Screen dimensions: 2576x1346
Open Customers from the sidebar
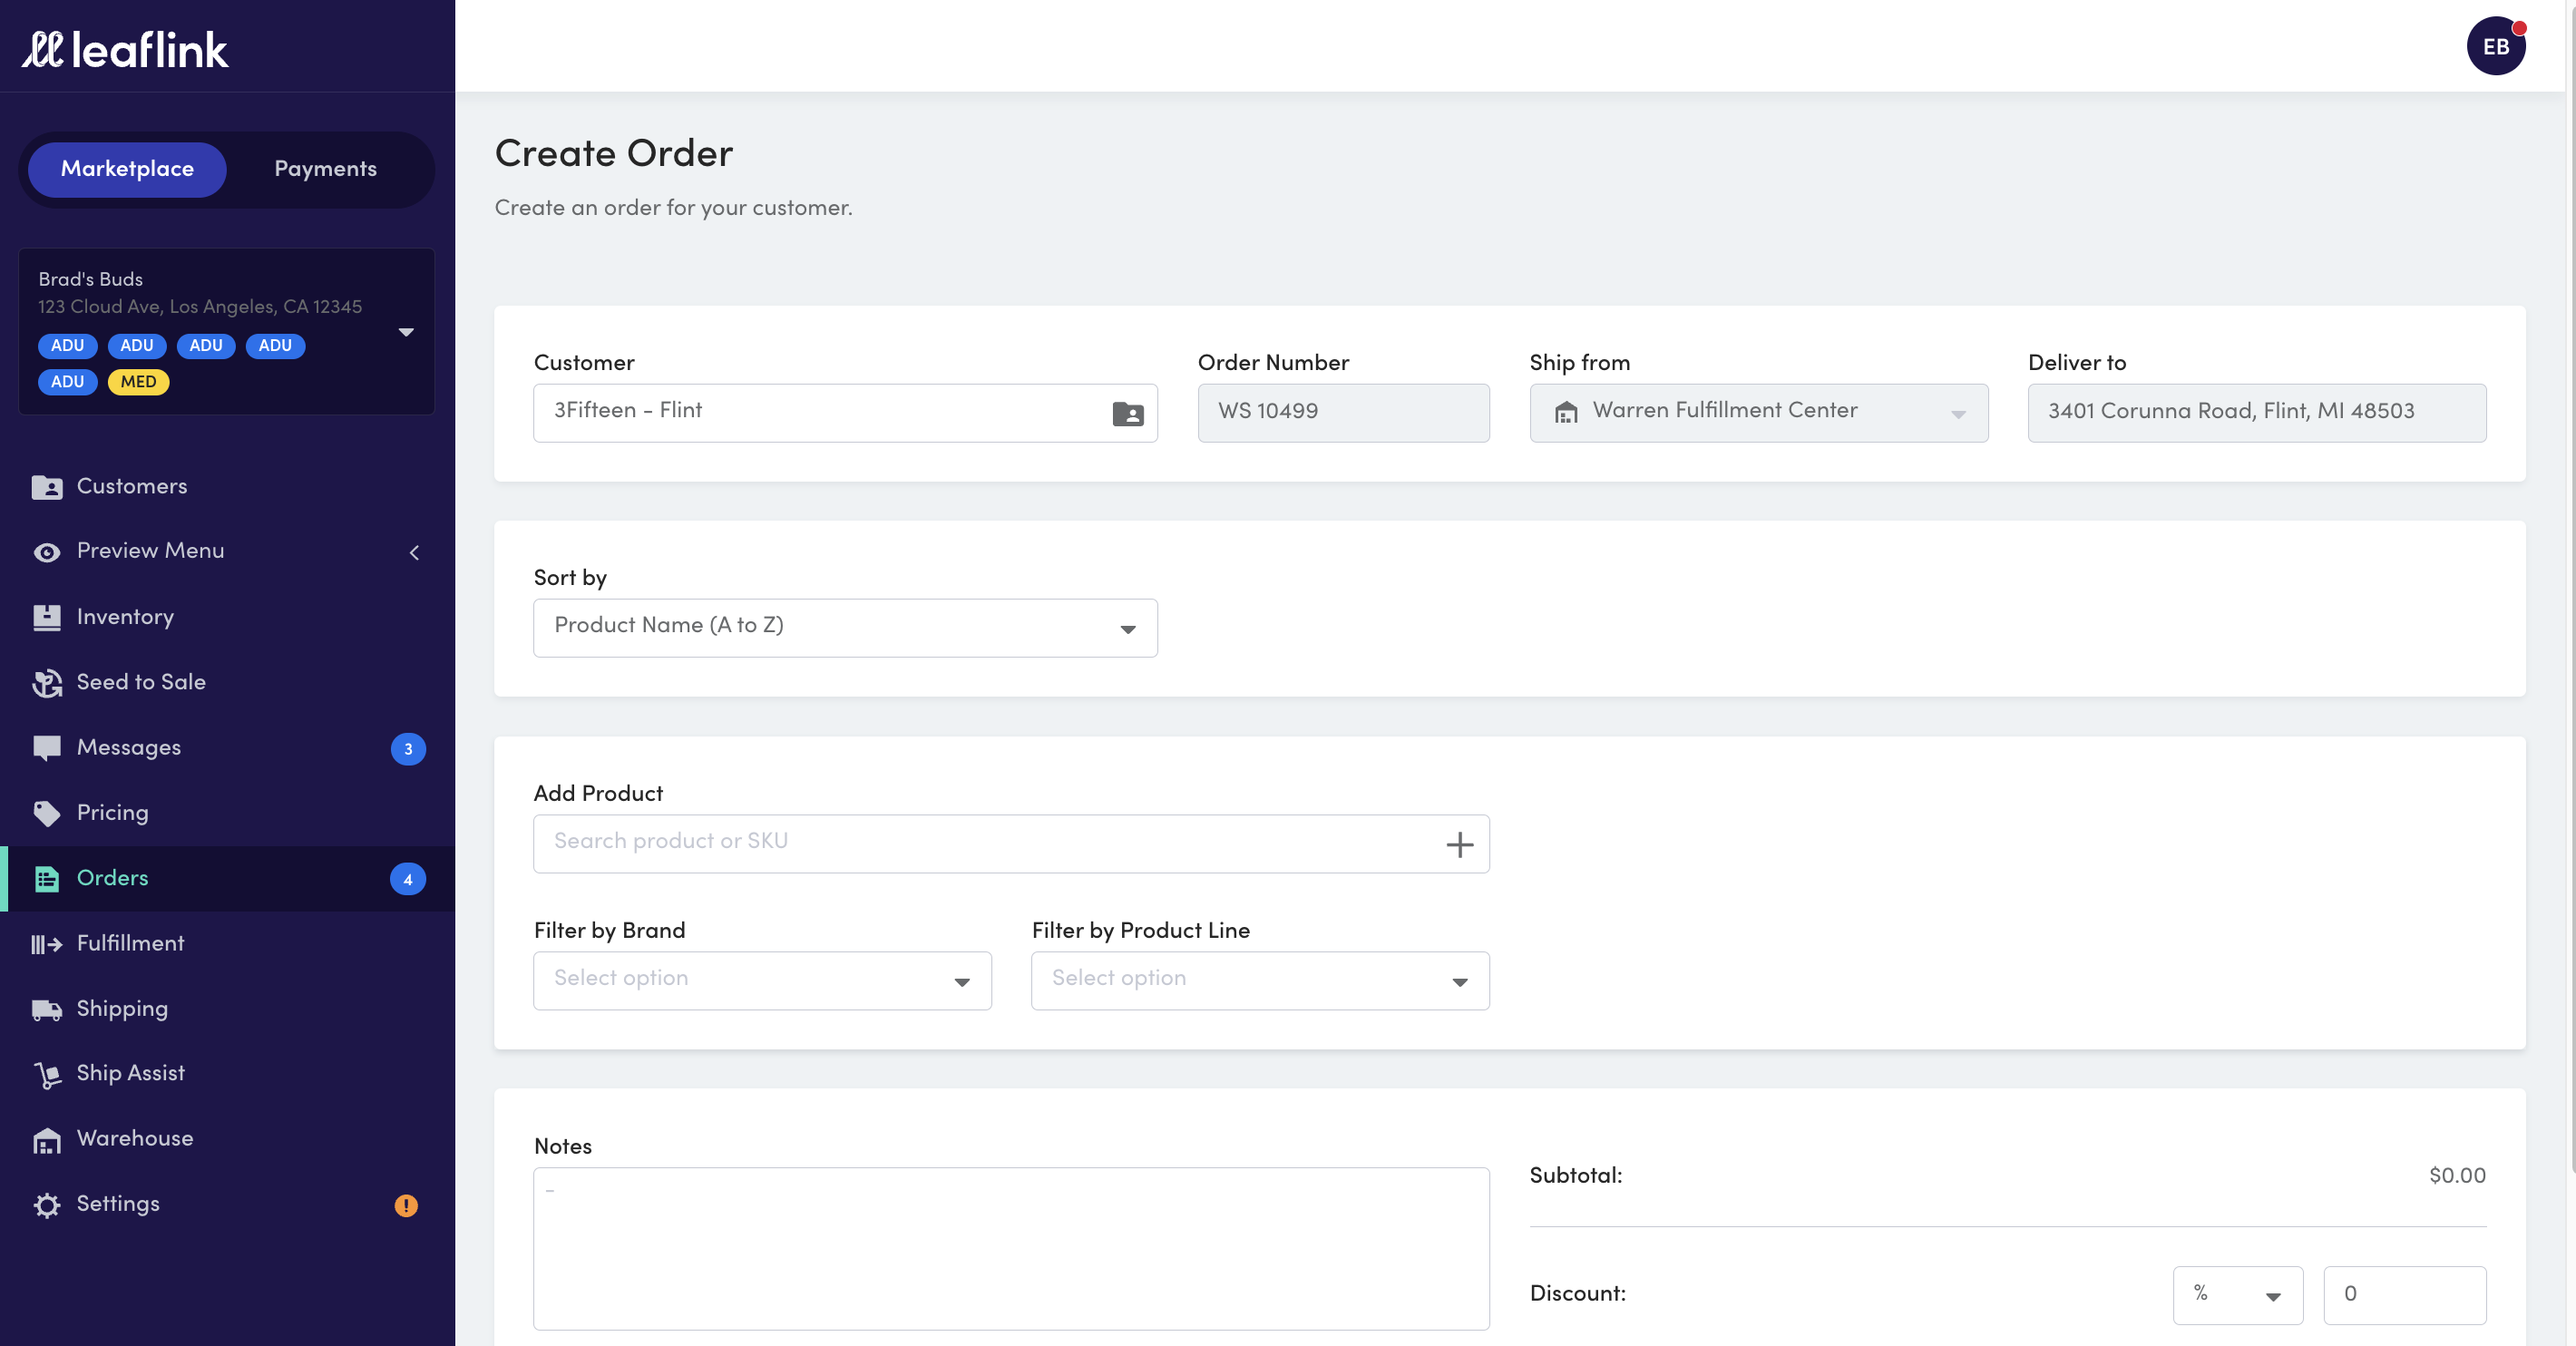[227, 487]
